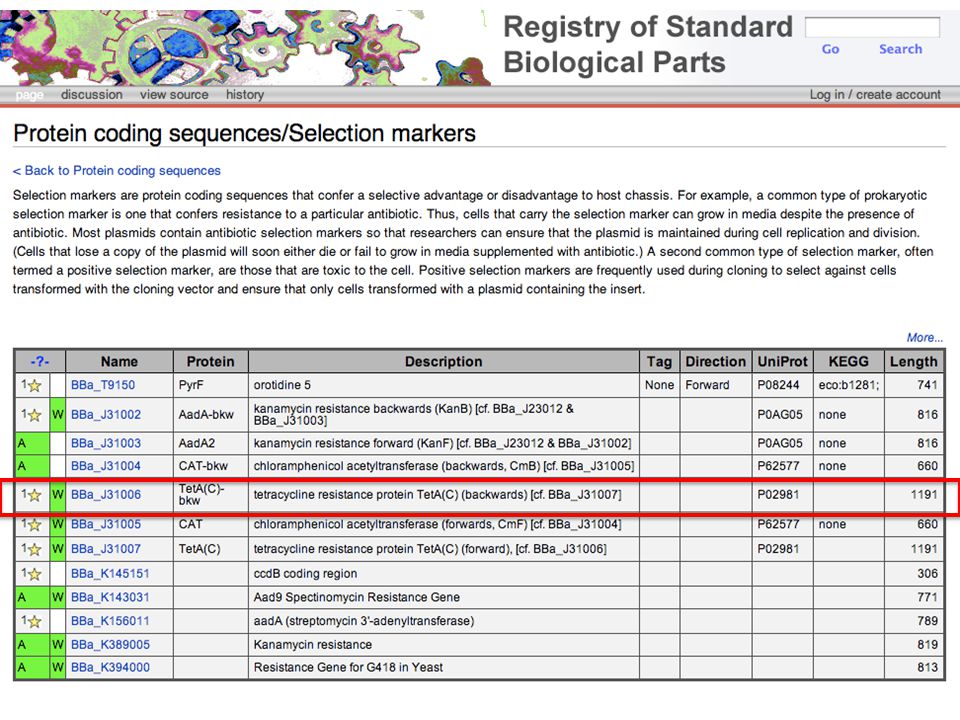This screenshot has height=720, width=960.
Task: Click the star icon beside BBa_K156011
Action: pos(35,621)
